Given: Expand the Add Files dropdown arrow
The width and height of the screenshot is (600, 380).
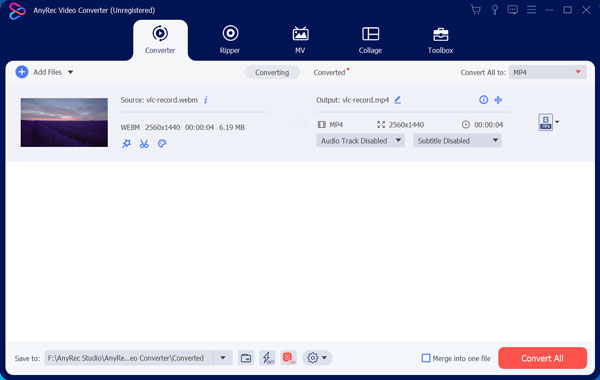Looking at the screenshot, I should pyautogui.click(x=70, y=72).
